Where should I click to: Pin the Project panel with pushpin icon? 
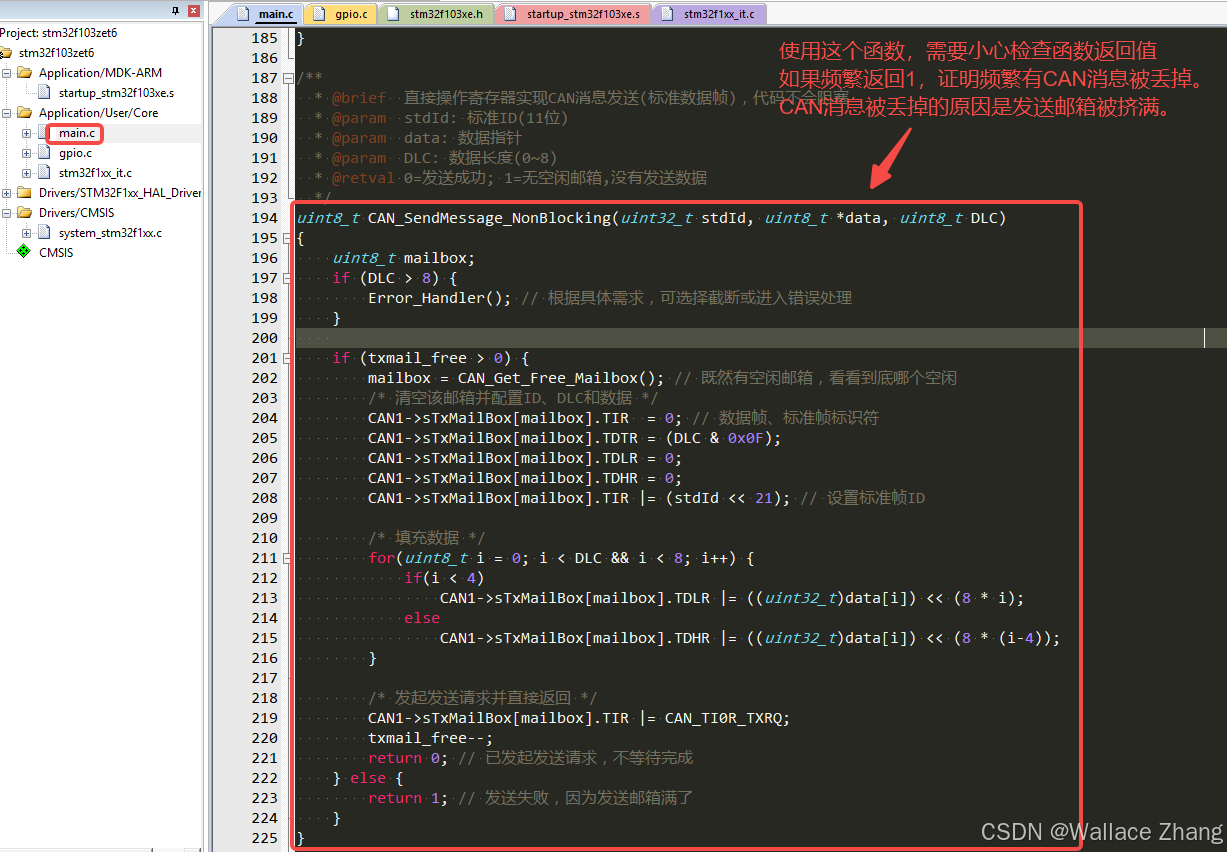177,10
